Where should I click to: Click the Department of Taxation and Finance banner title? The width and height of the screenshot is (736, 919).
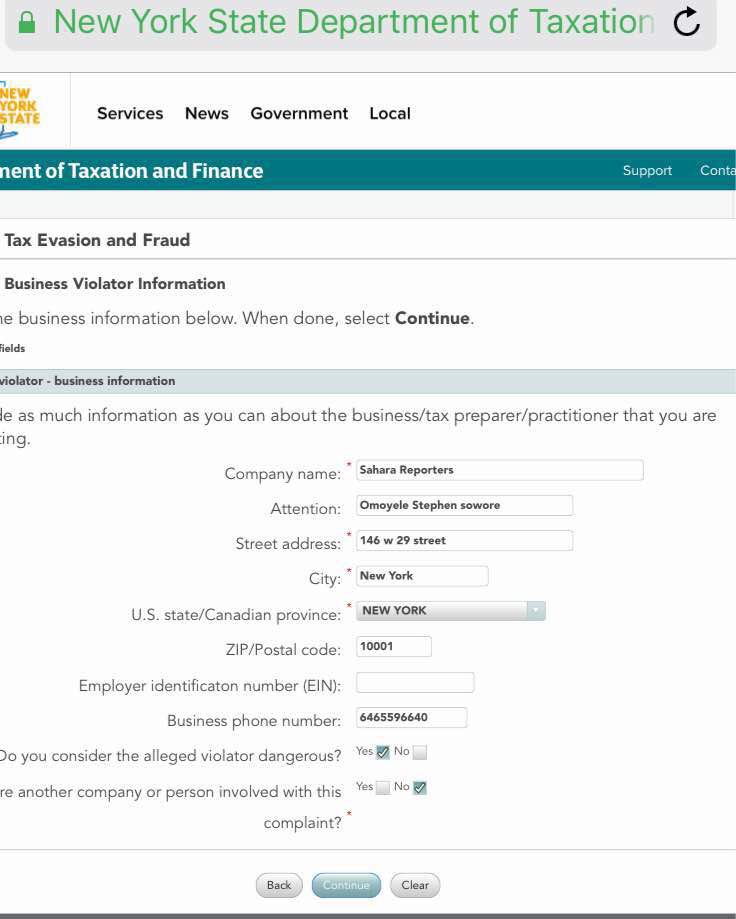click(x=132, y=171)
